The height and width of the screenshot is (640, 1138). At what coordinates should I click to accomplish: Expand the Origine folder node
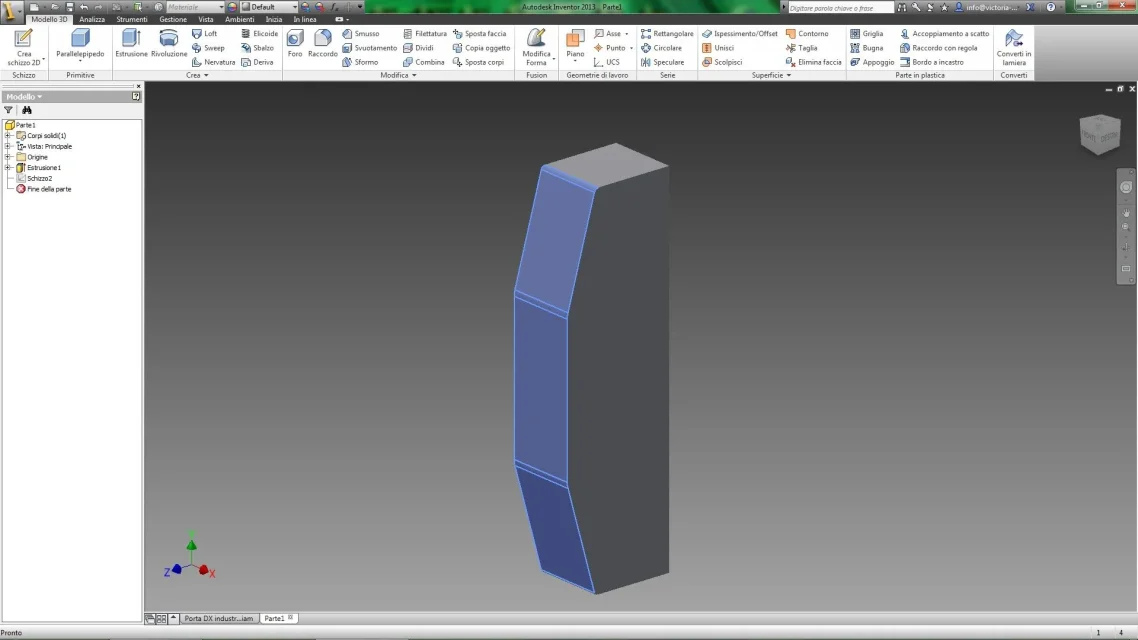8,157
